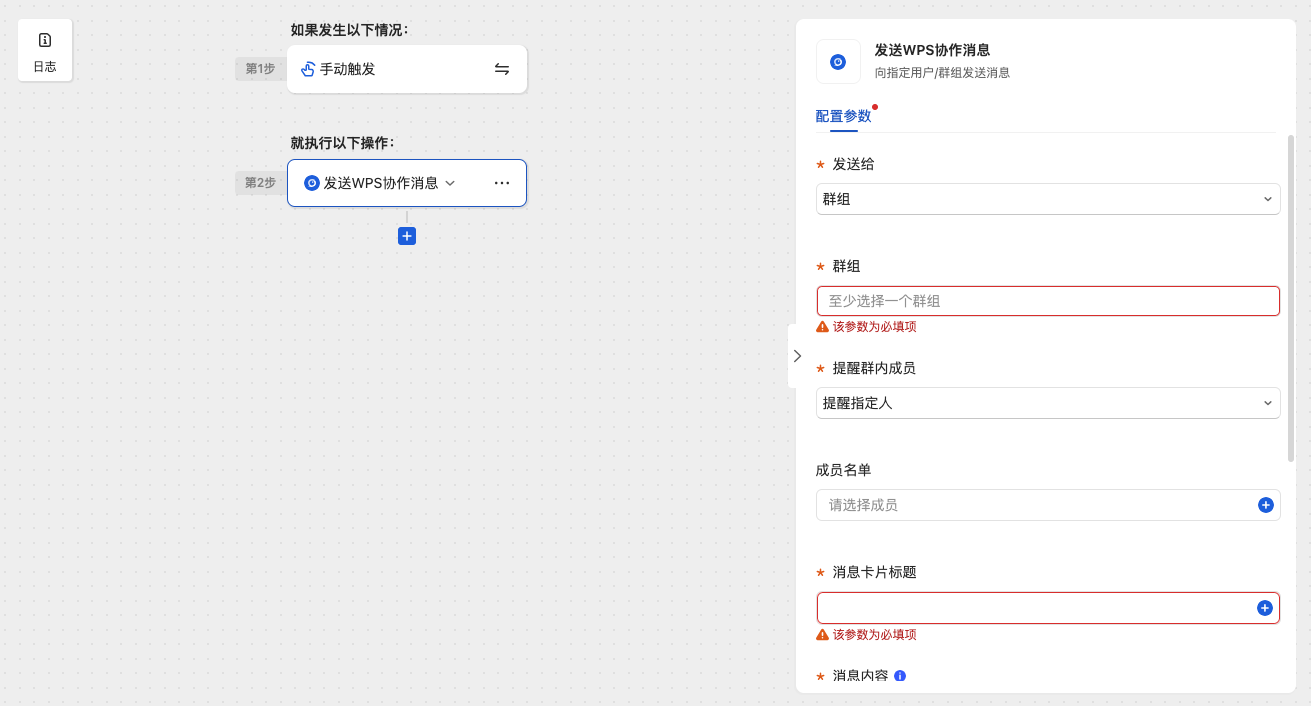1311x706 pixels.
Task: Click the swap trigger icon on 手动触发
Action: point(502,69)
